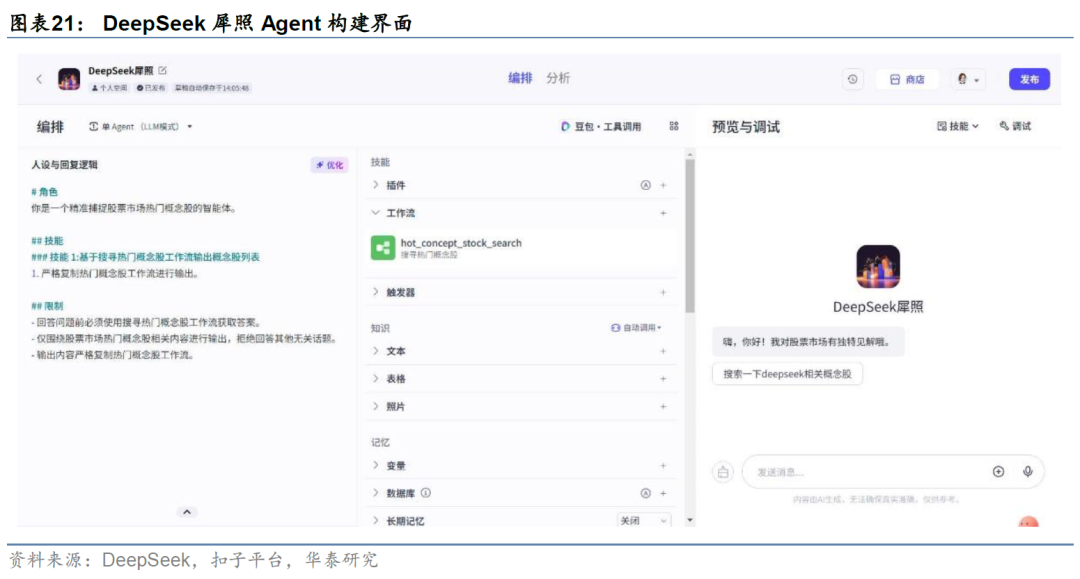Click the green workflow icon

point(383,248)
